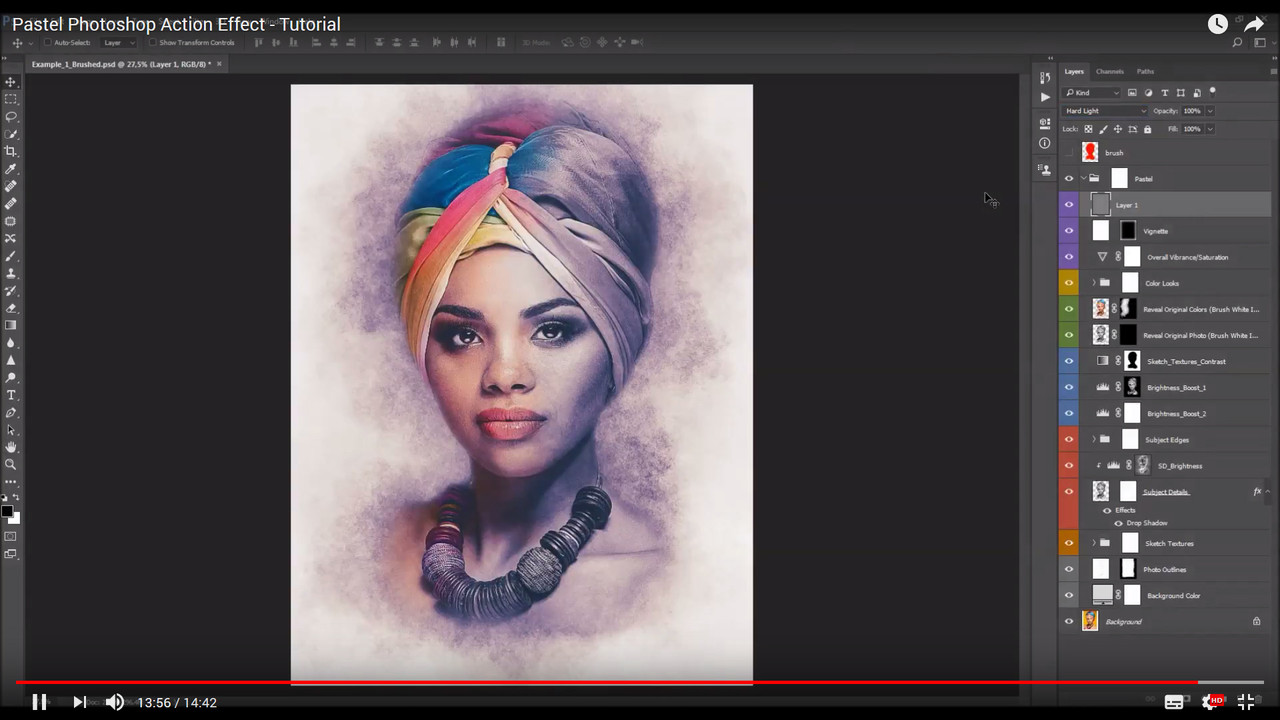Select the Layers tab
Screen dimensions: 1280x720
coord(1074,71)
